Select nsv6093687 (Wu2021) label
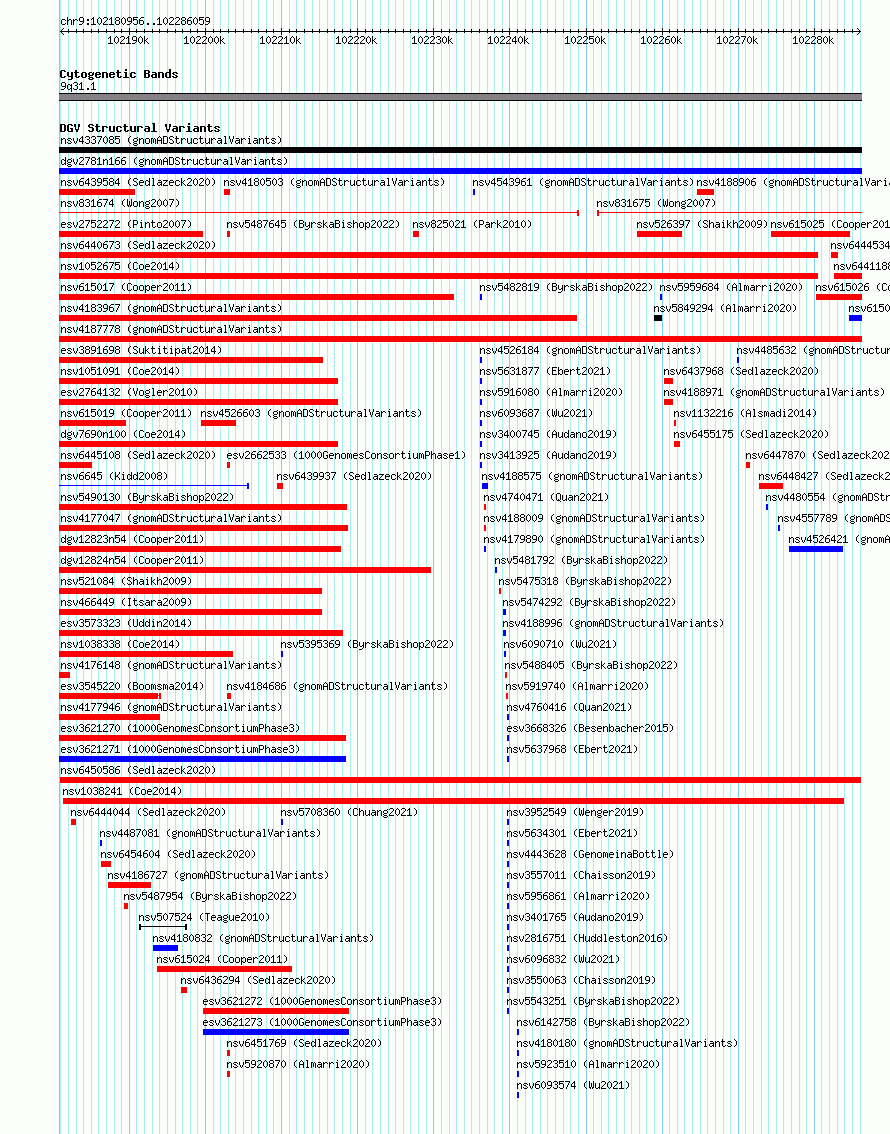 tap(536, 413)
